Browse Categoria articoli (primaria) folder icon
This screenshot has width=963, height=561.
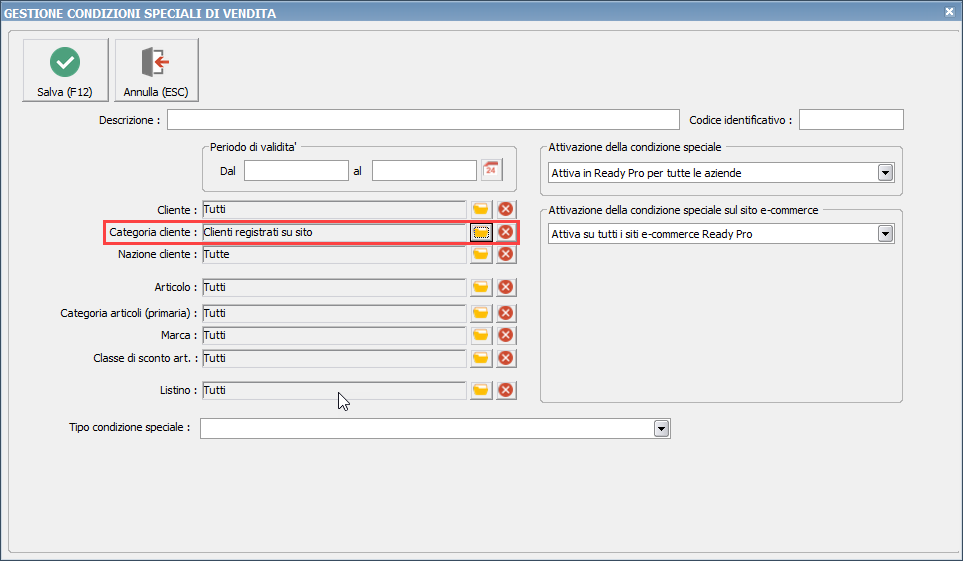[481, 313]
